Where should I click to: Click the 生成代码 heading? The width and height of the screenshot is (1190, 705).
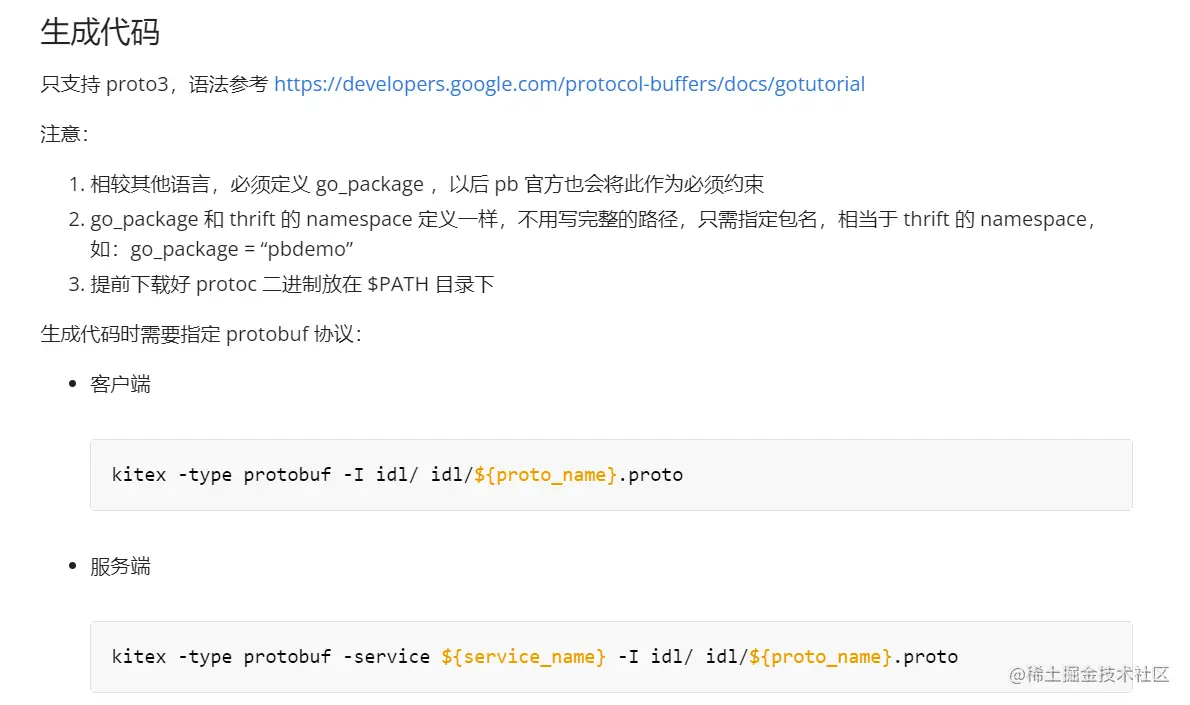(x=100, y=32)
